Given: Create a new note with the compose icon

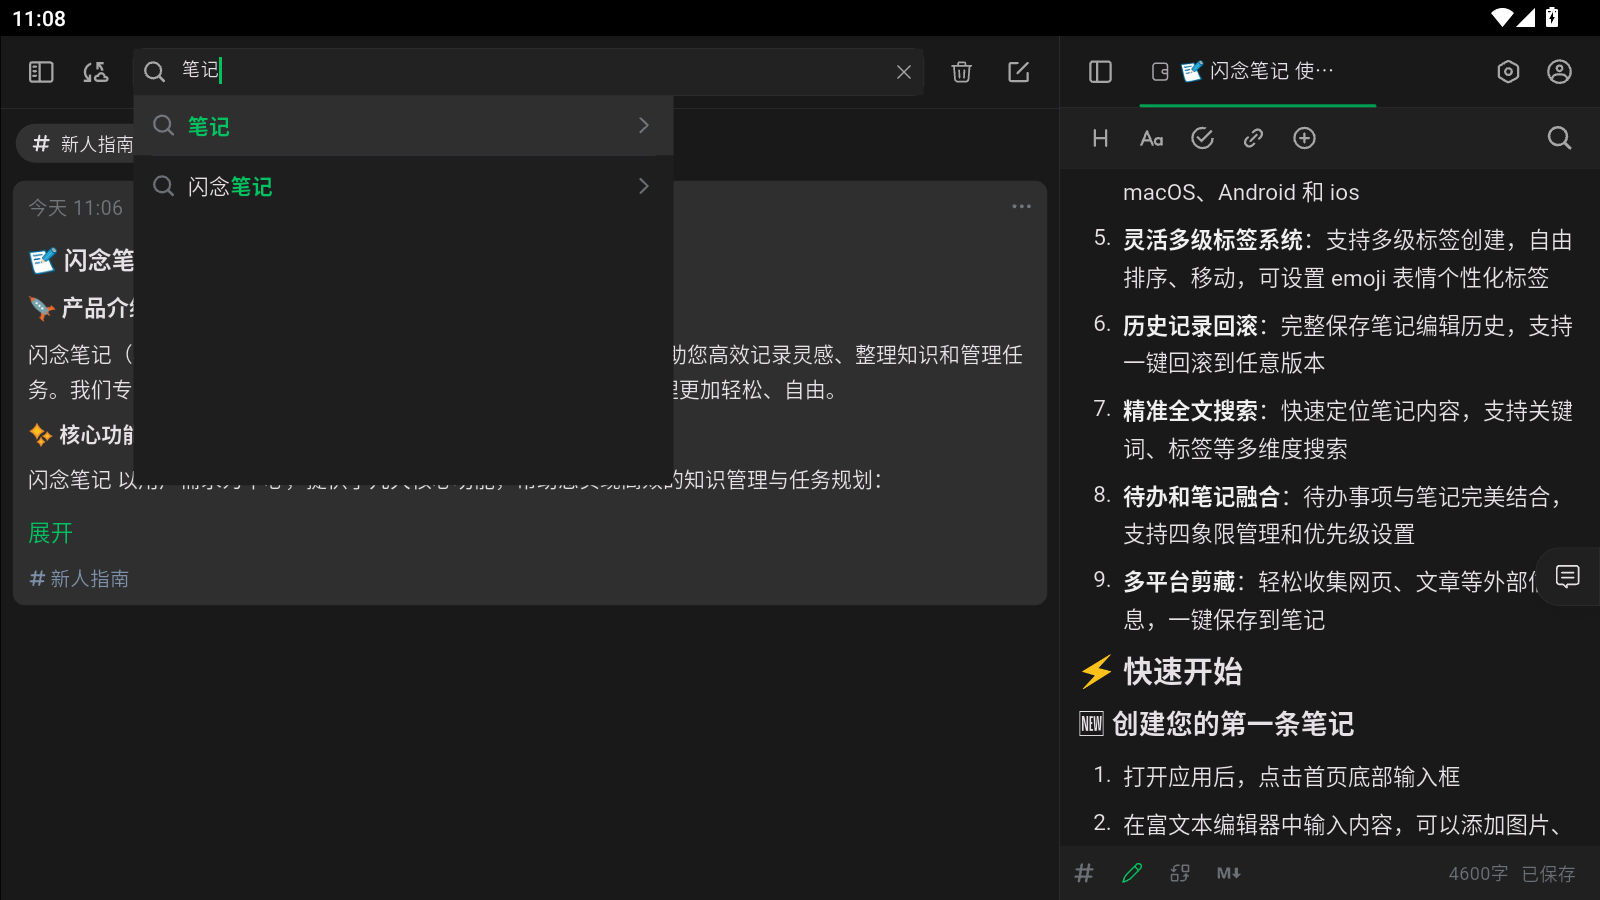Looking at the screenshot, I should click(1018, 72).
